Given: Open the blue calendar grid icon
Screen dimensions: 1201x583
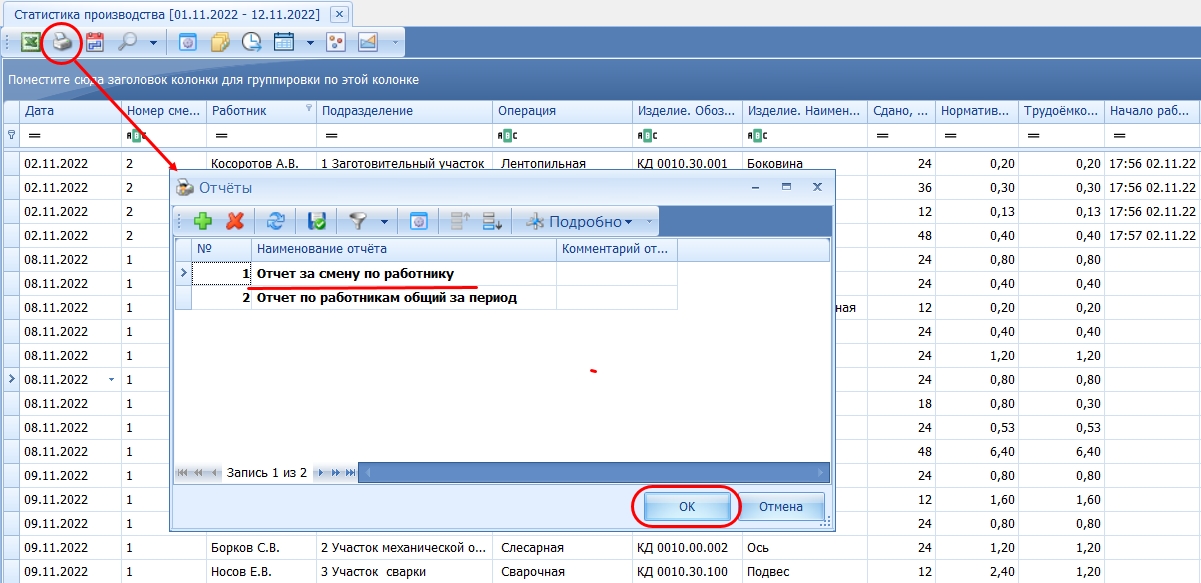Looking at the screenshot, I should pos(284,42).
